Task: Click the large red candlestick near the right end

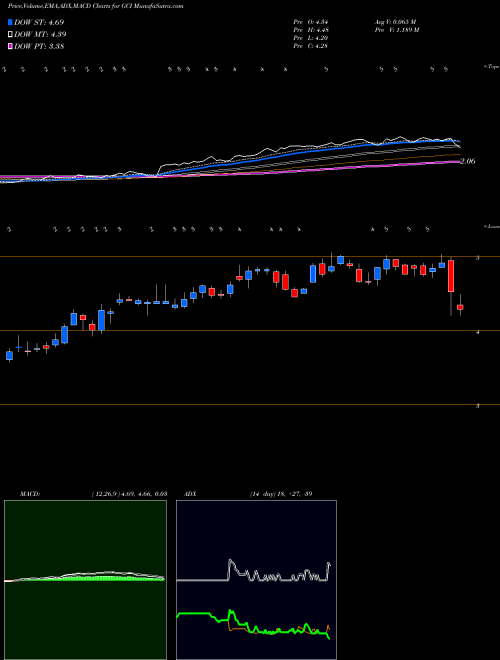Action: [x=451, y=276]
